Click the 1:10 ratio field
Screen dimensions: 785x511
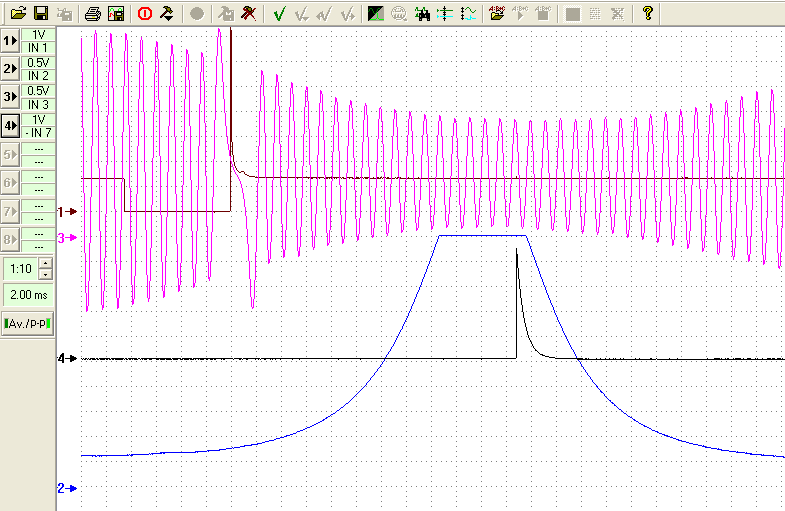coord(21,269)
